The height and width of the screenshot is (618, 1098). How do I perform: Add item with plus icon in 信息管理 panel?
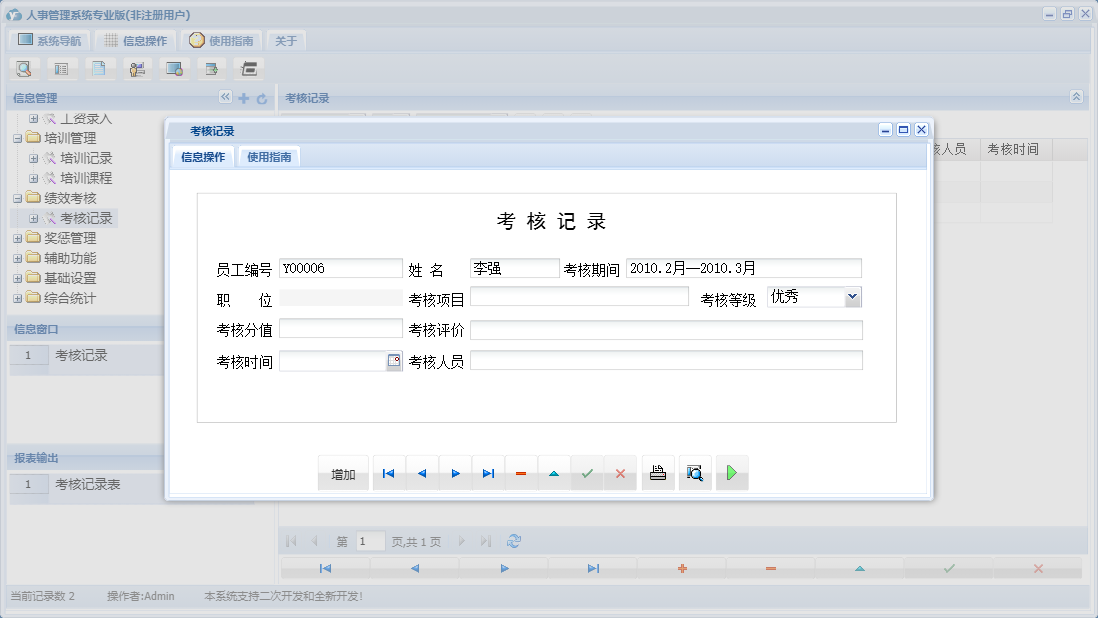244,99
